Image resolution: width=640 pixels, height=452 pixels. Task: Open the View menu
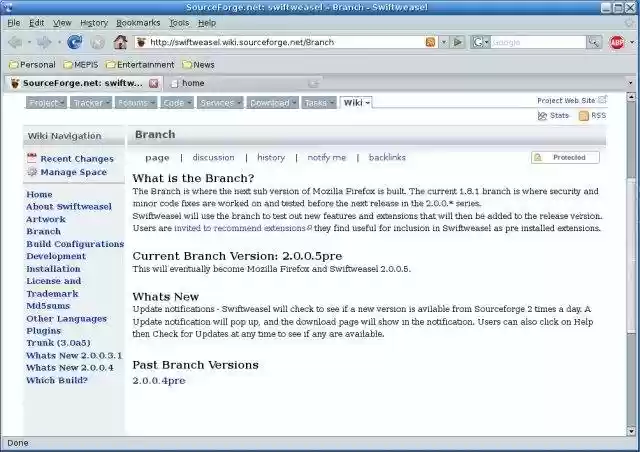[x=62, y=23]
